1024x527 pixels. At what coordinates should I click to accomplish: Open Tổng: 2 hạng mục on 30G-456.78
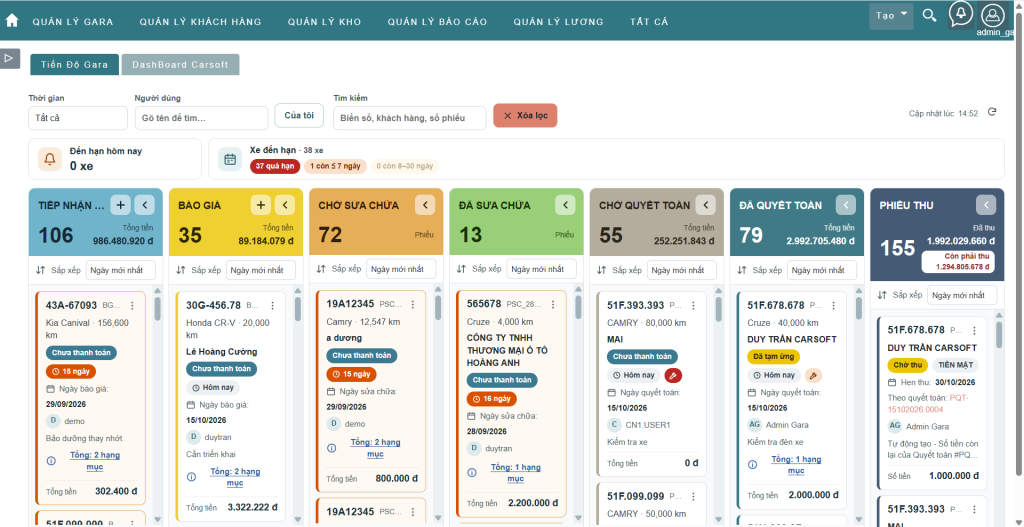pos(235,477)
